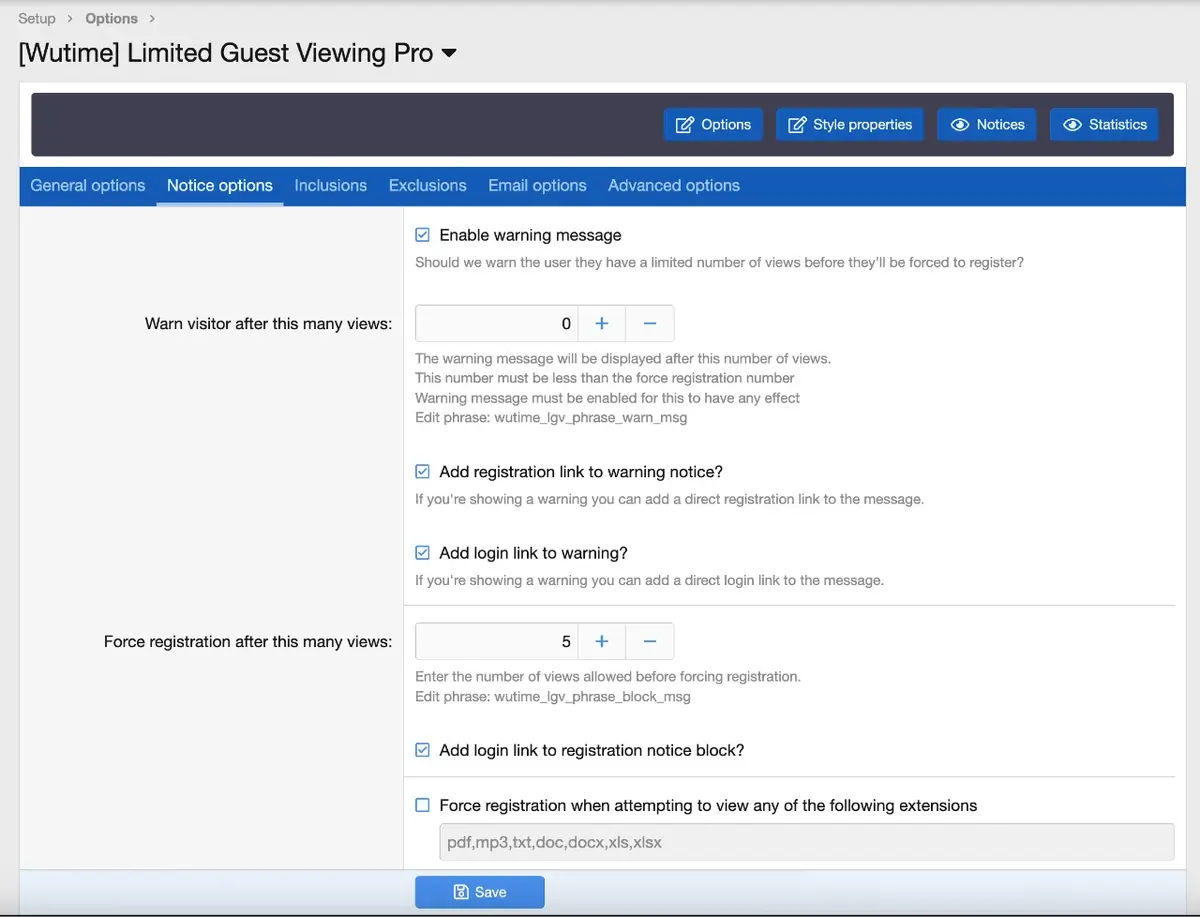Increase warn visitor views with plus
Viewport: 1200px width, 917px height.
[602, 324]
